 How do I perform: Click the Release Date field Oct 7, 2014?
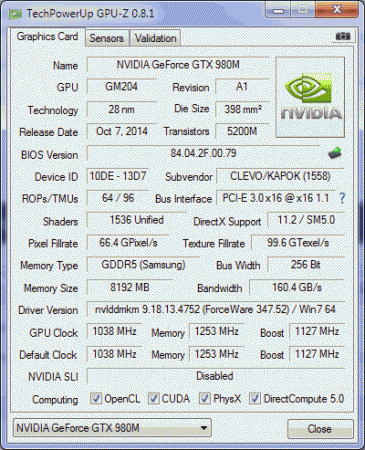pyautogui.click(x=121, y=131)
